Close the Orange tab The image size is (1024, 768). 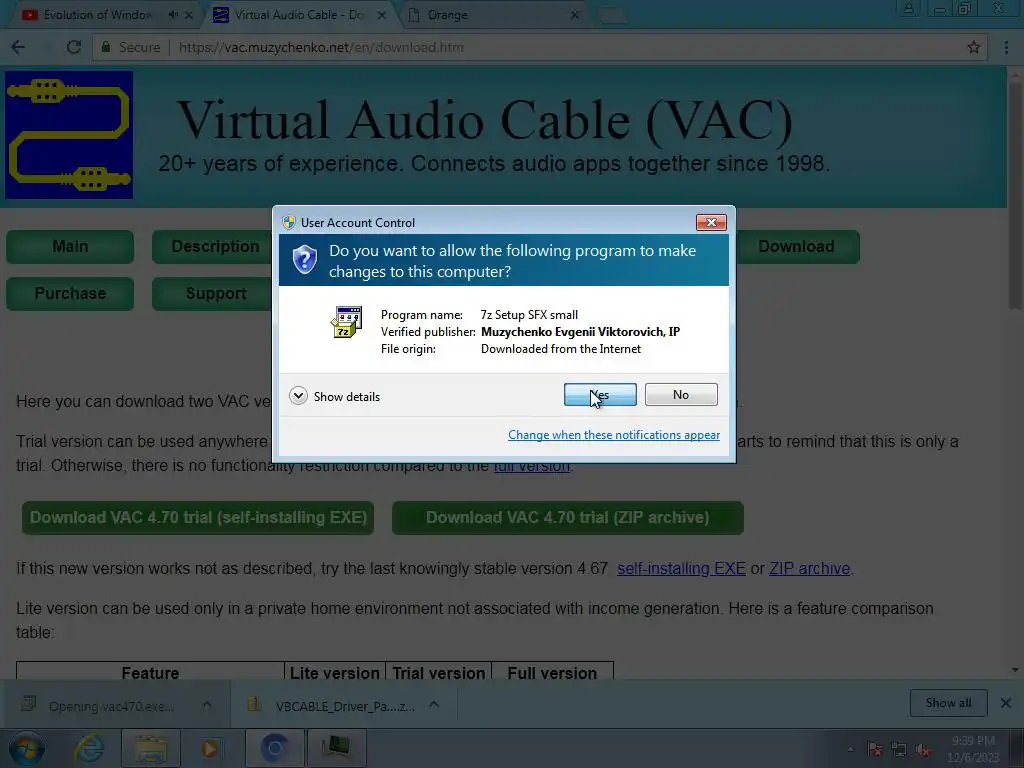[575, 14]
